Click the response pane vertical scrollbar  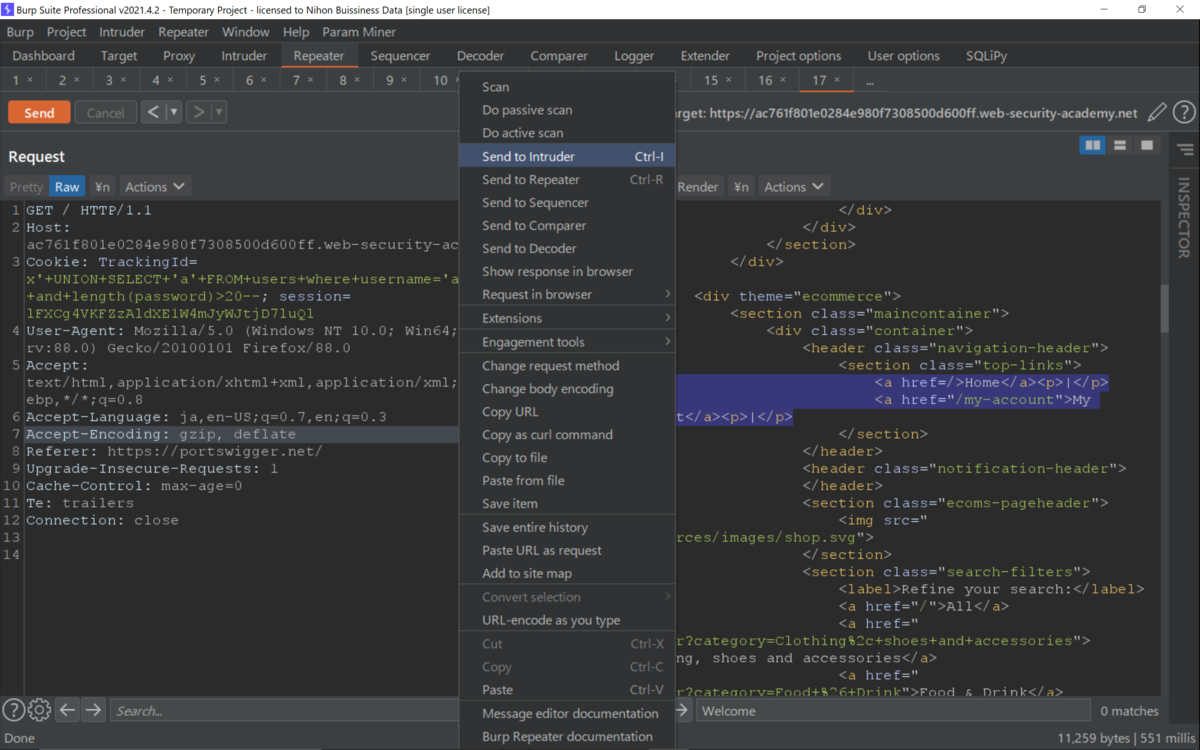(1164, 307)
